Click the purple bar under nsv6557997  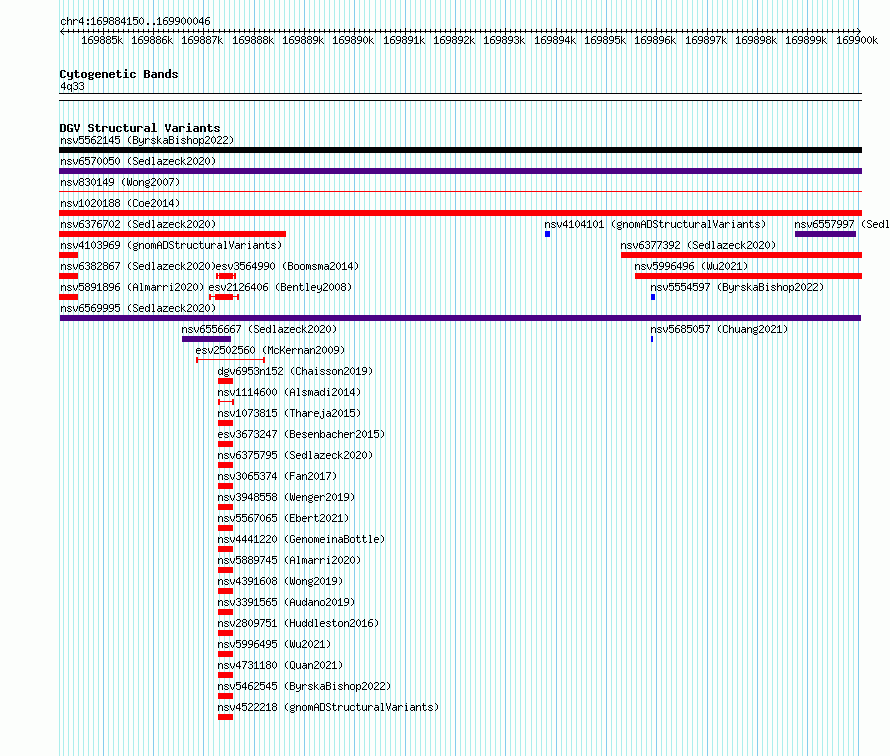[825, 234]
